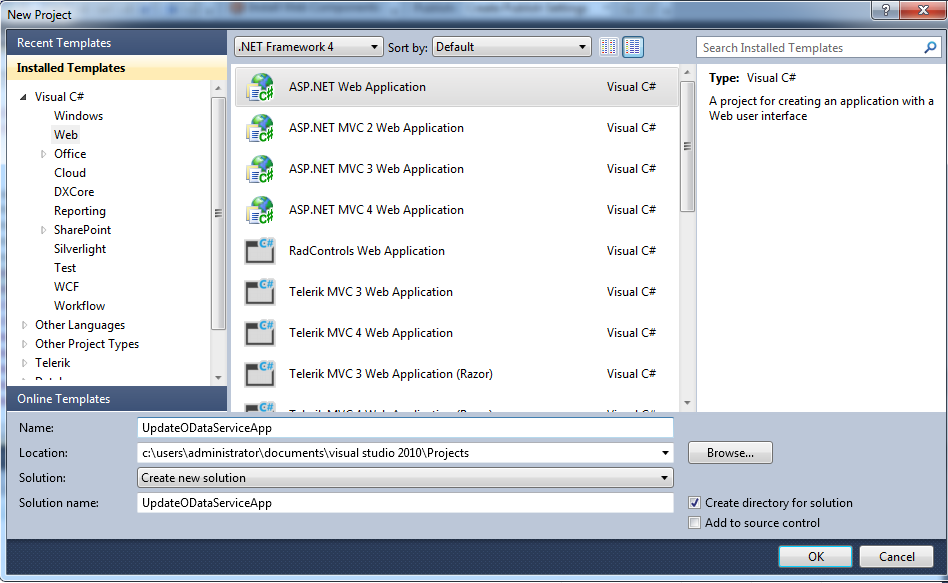Pick the Telerik MVC 3 Web Application icon
Screen dimensions: 948x583
[x=260, y=292]
